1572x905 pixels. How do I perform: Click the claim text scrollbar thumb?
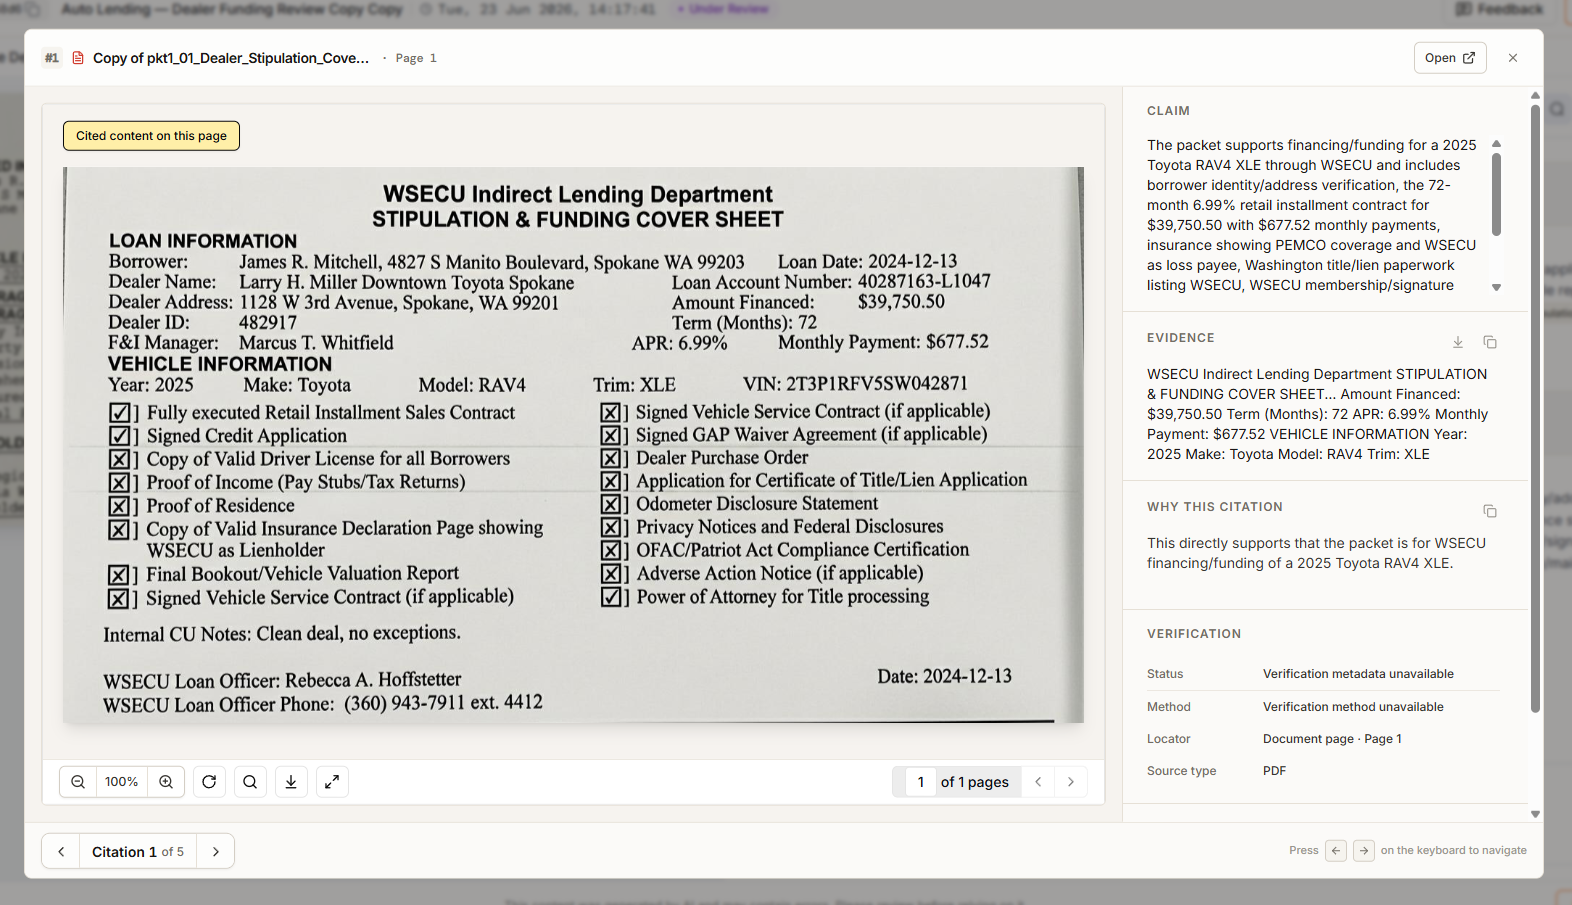(1497, 195)
